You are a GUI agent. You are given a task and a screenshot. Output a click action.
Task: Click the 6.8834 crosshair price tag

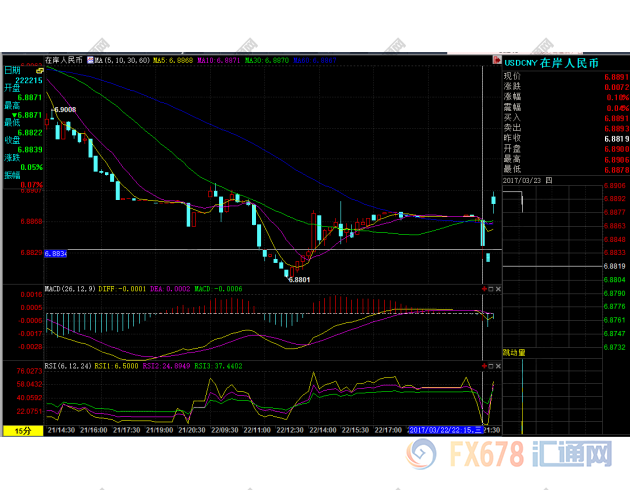(55, 253)
